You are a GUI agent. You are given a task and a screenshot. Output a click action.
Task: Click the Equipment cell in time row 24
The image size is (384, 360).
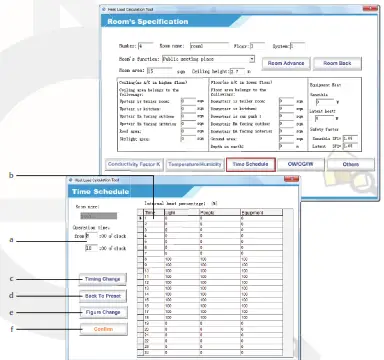262,352
